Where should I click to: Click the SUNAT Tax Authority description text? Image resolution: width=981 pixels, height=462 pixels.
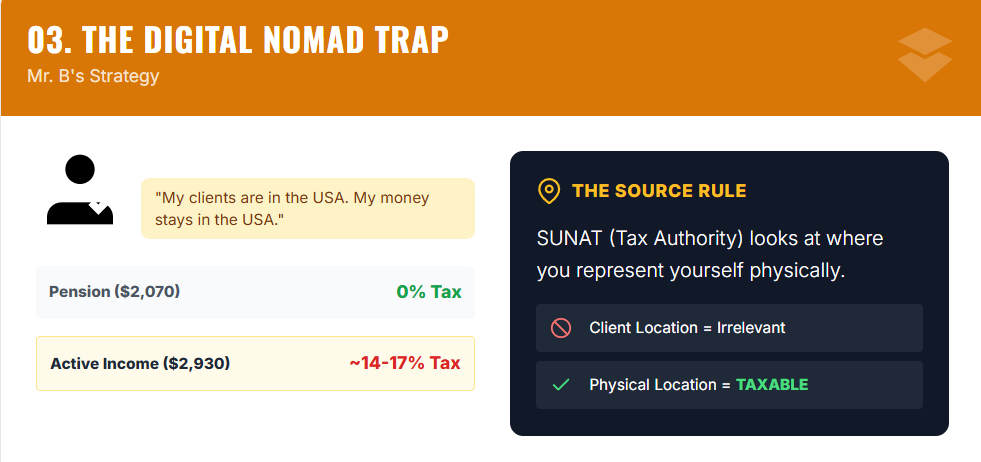(x=710, y=254)
